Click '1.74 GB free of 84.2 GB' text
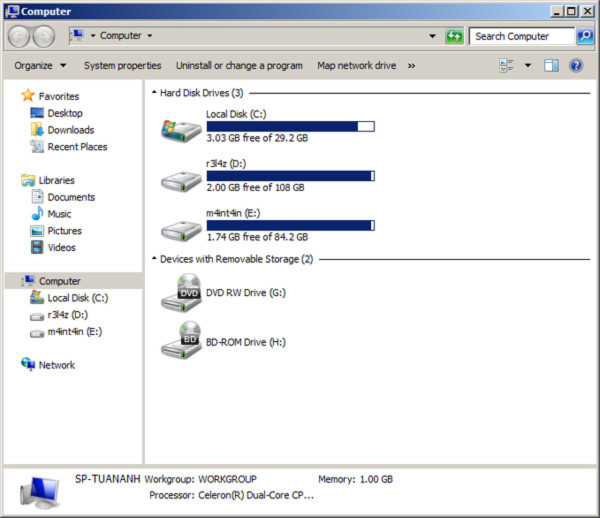Screen dimensions: 600x518 point(257,237)
